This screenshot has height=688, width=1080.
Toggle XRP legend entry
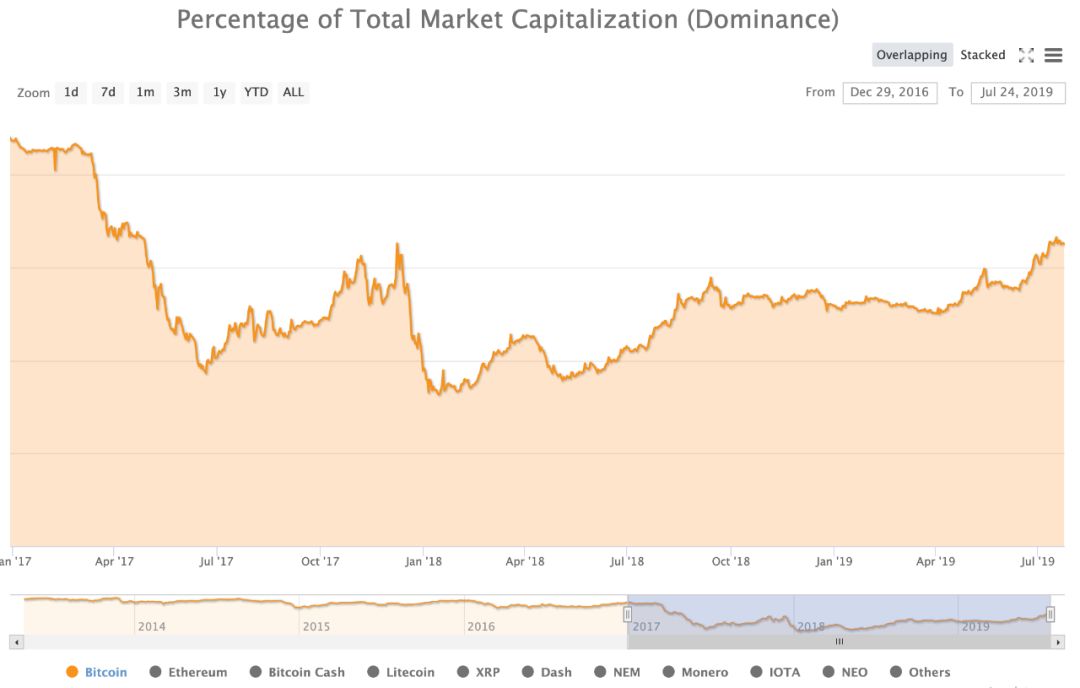pyautogui.click(x=478, y=672)
